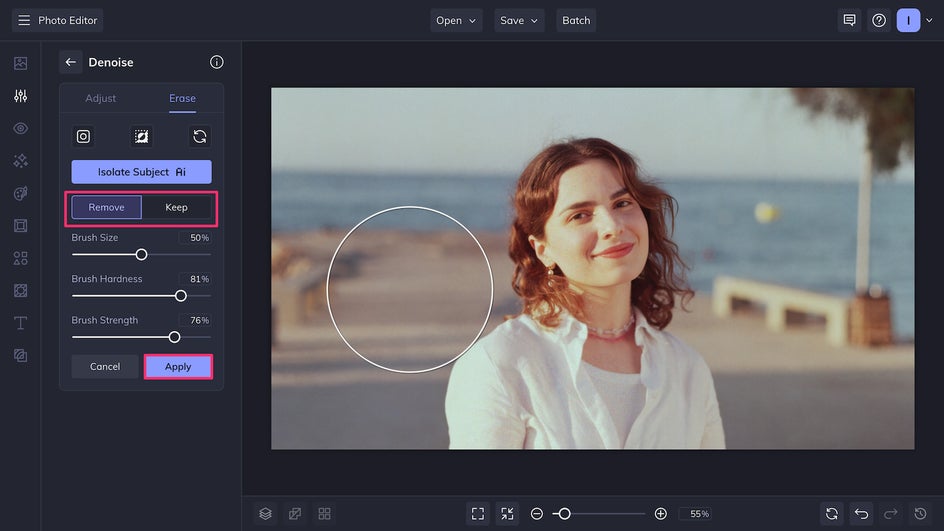The image size is (944, 531).
Task: Click the back arrow beside Denoise
Action: (x=71, y=62)
